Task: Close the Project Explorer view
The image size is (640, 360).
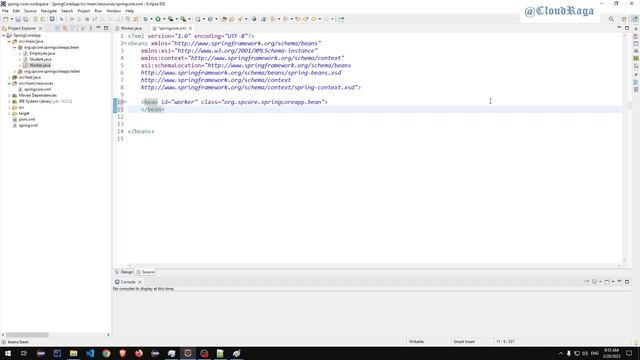Action: 40,28
